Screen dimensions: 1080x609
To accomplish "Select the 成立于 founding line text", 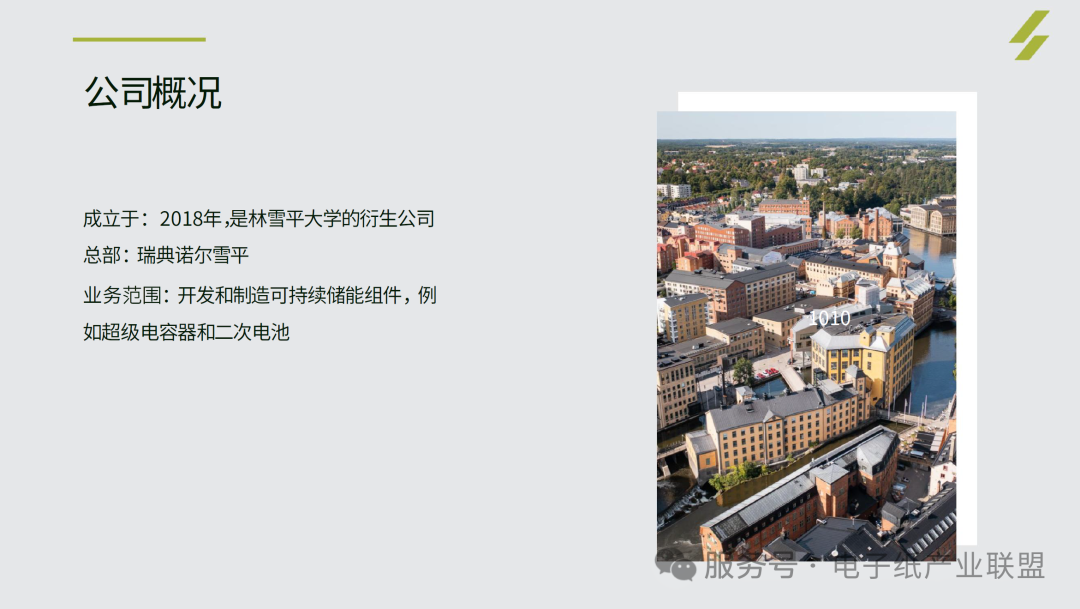I will click(259, 219).
